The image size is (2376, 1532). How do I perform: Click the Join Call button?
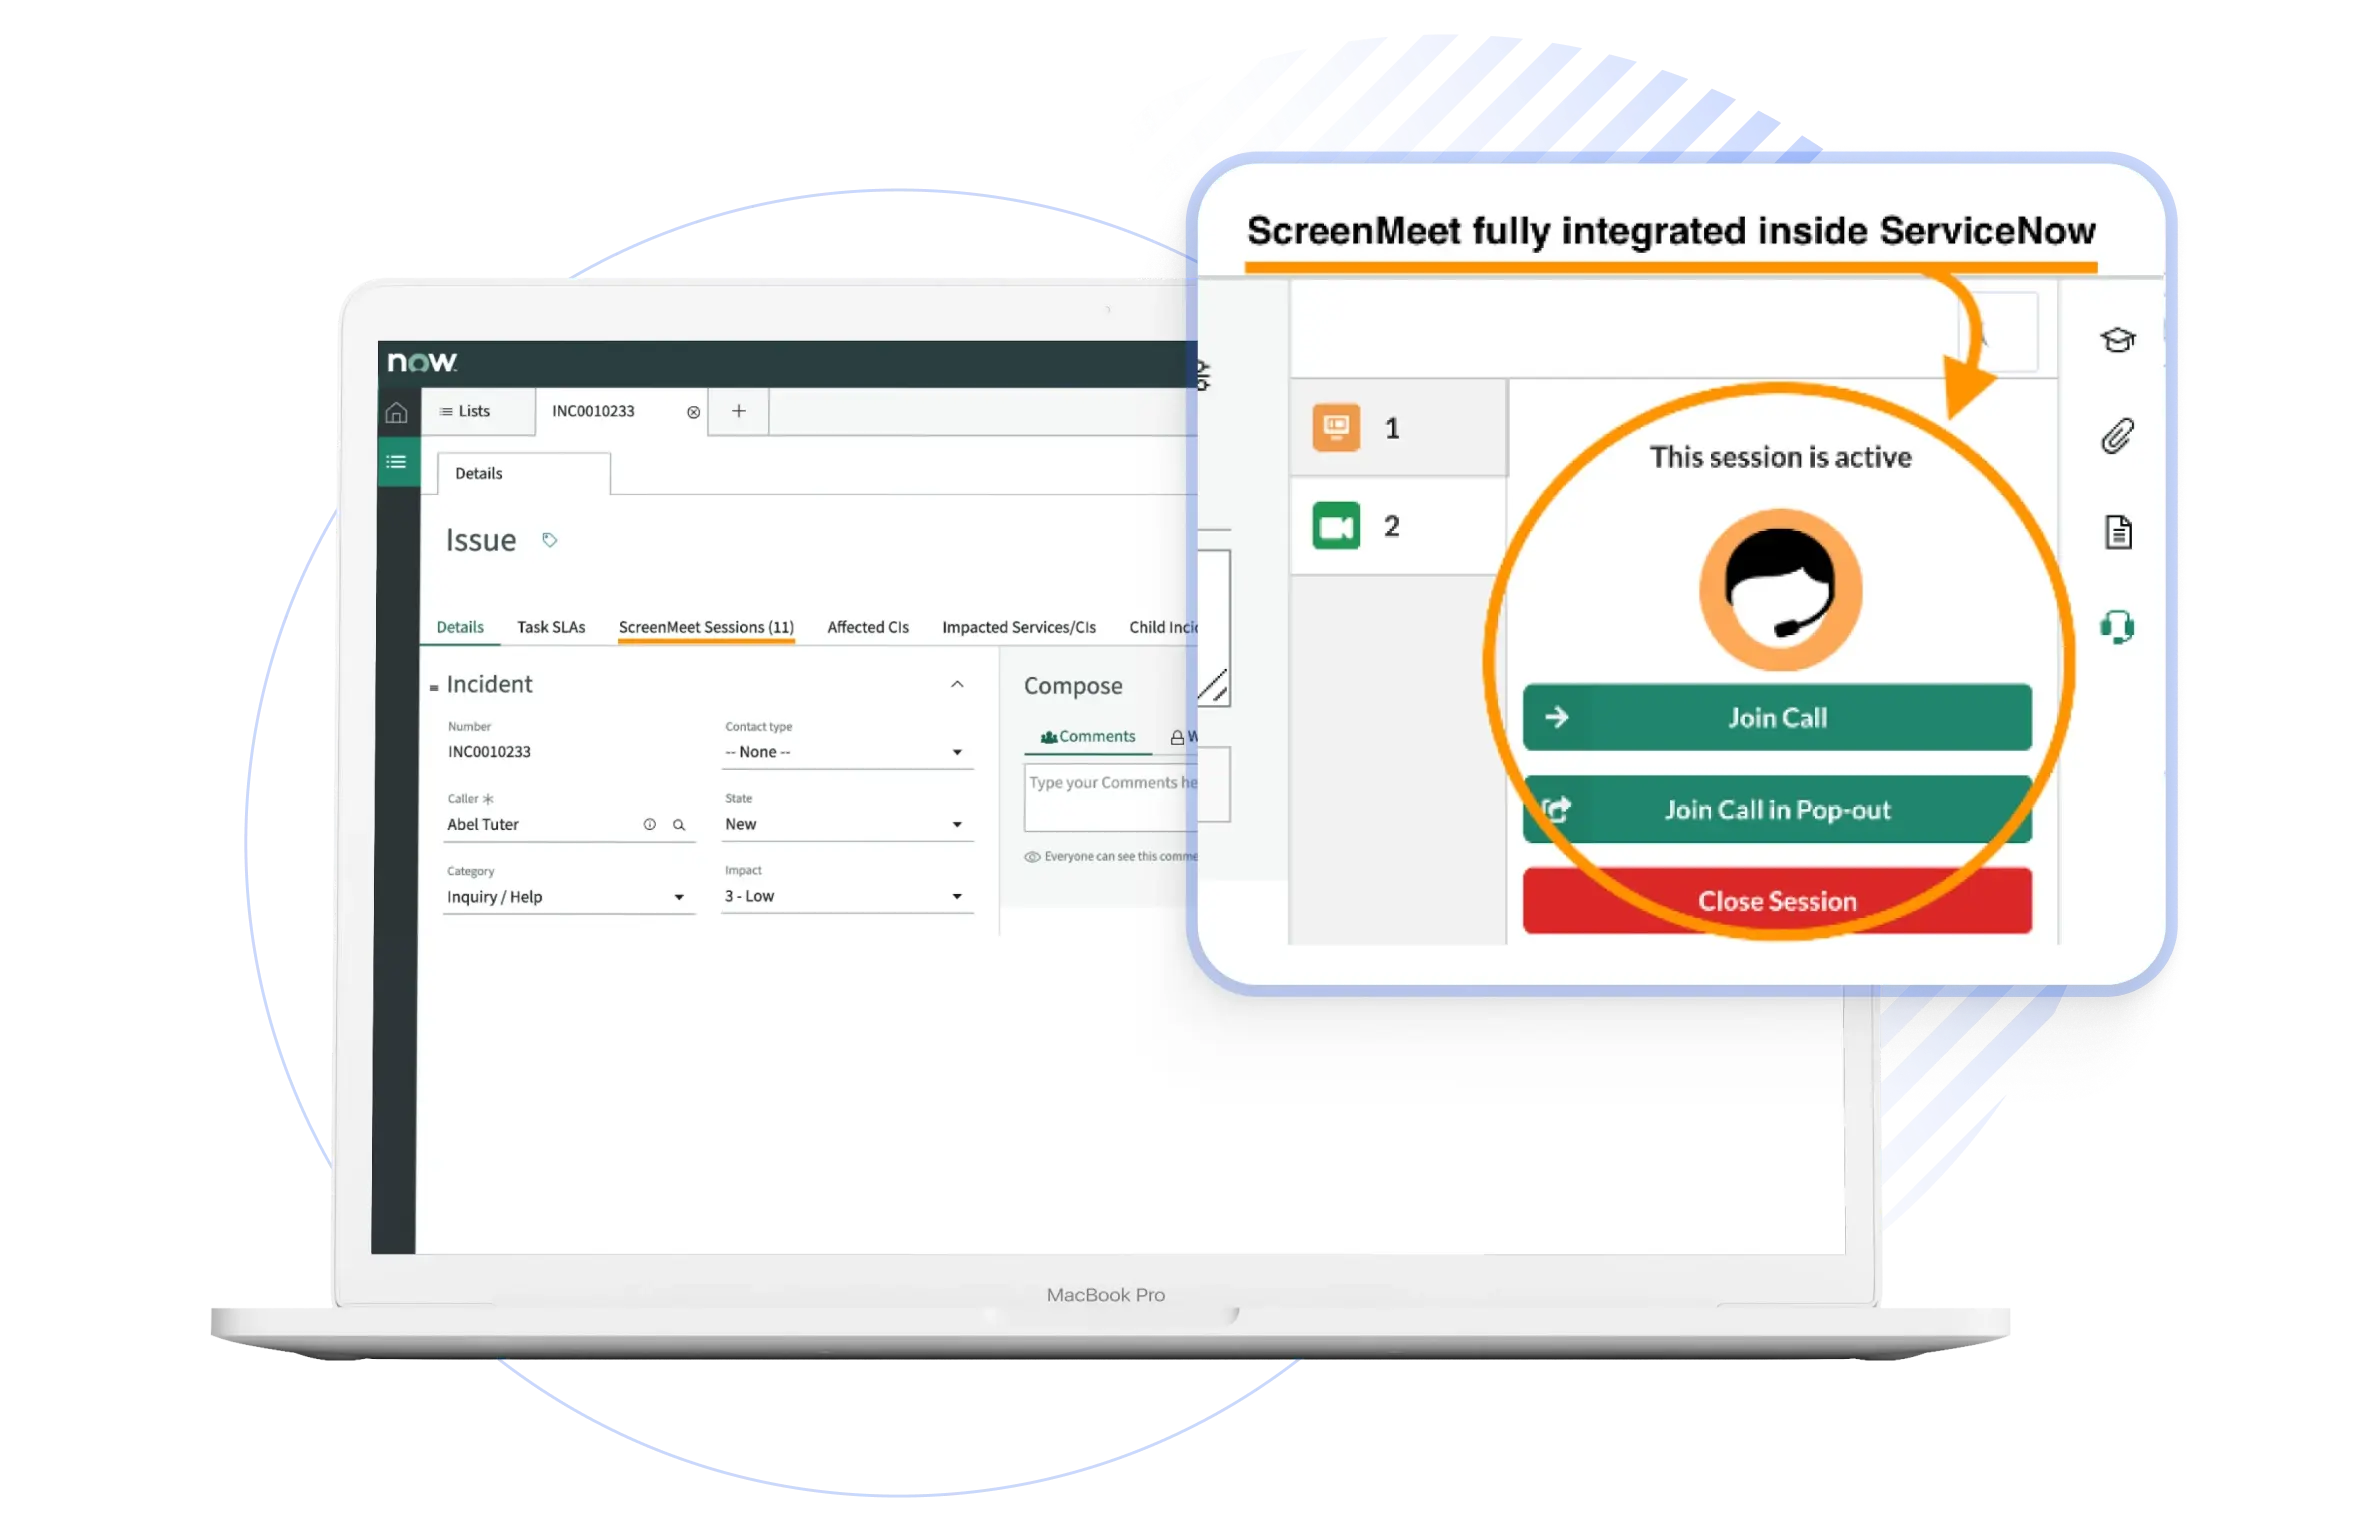[x=1777, y=717]
